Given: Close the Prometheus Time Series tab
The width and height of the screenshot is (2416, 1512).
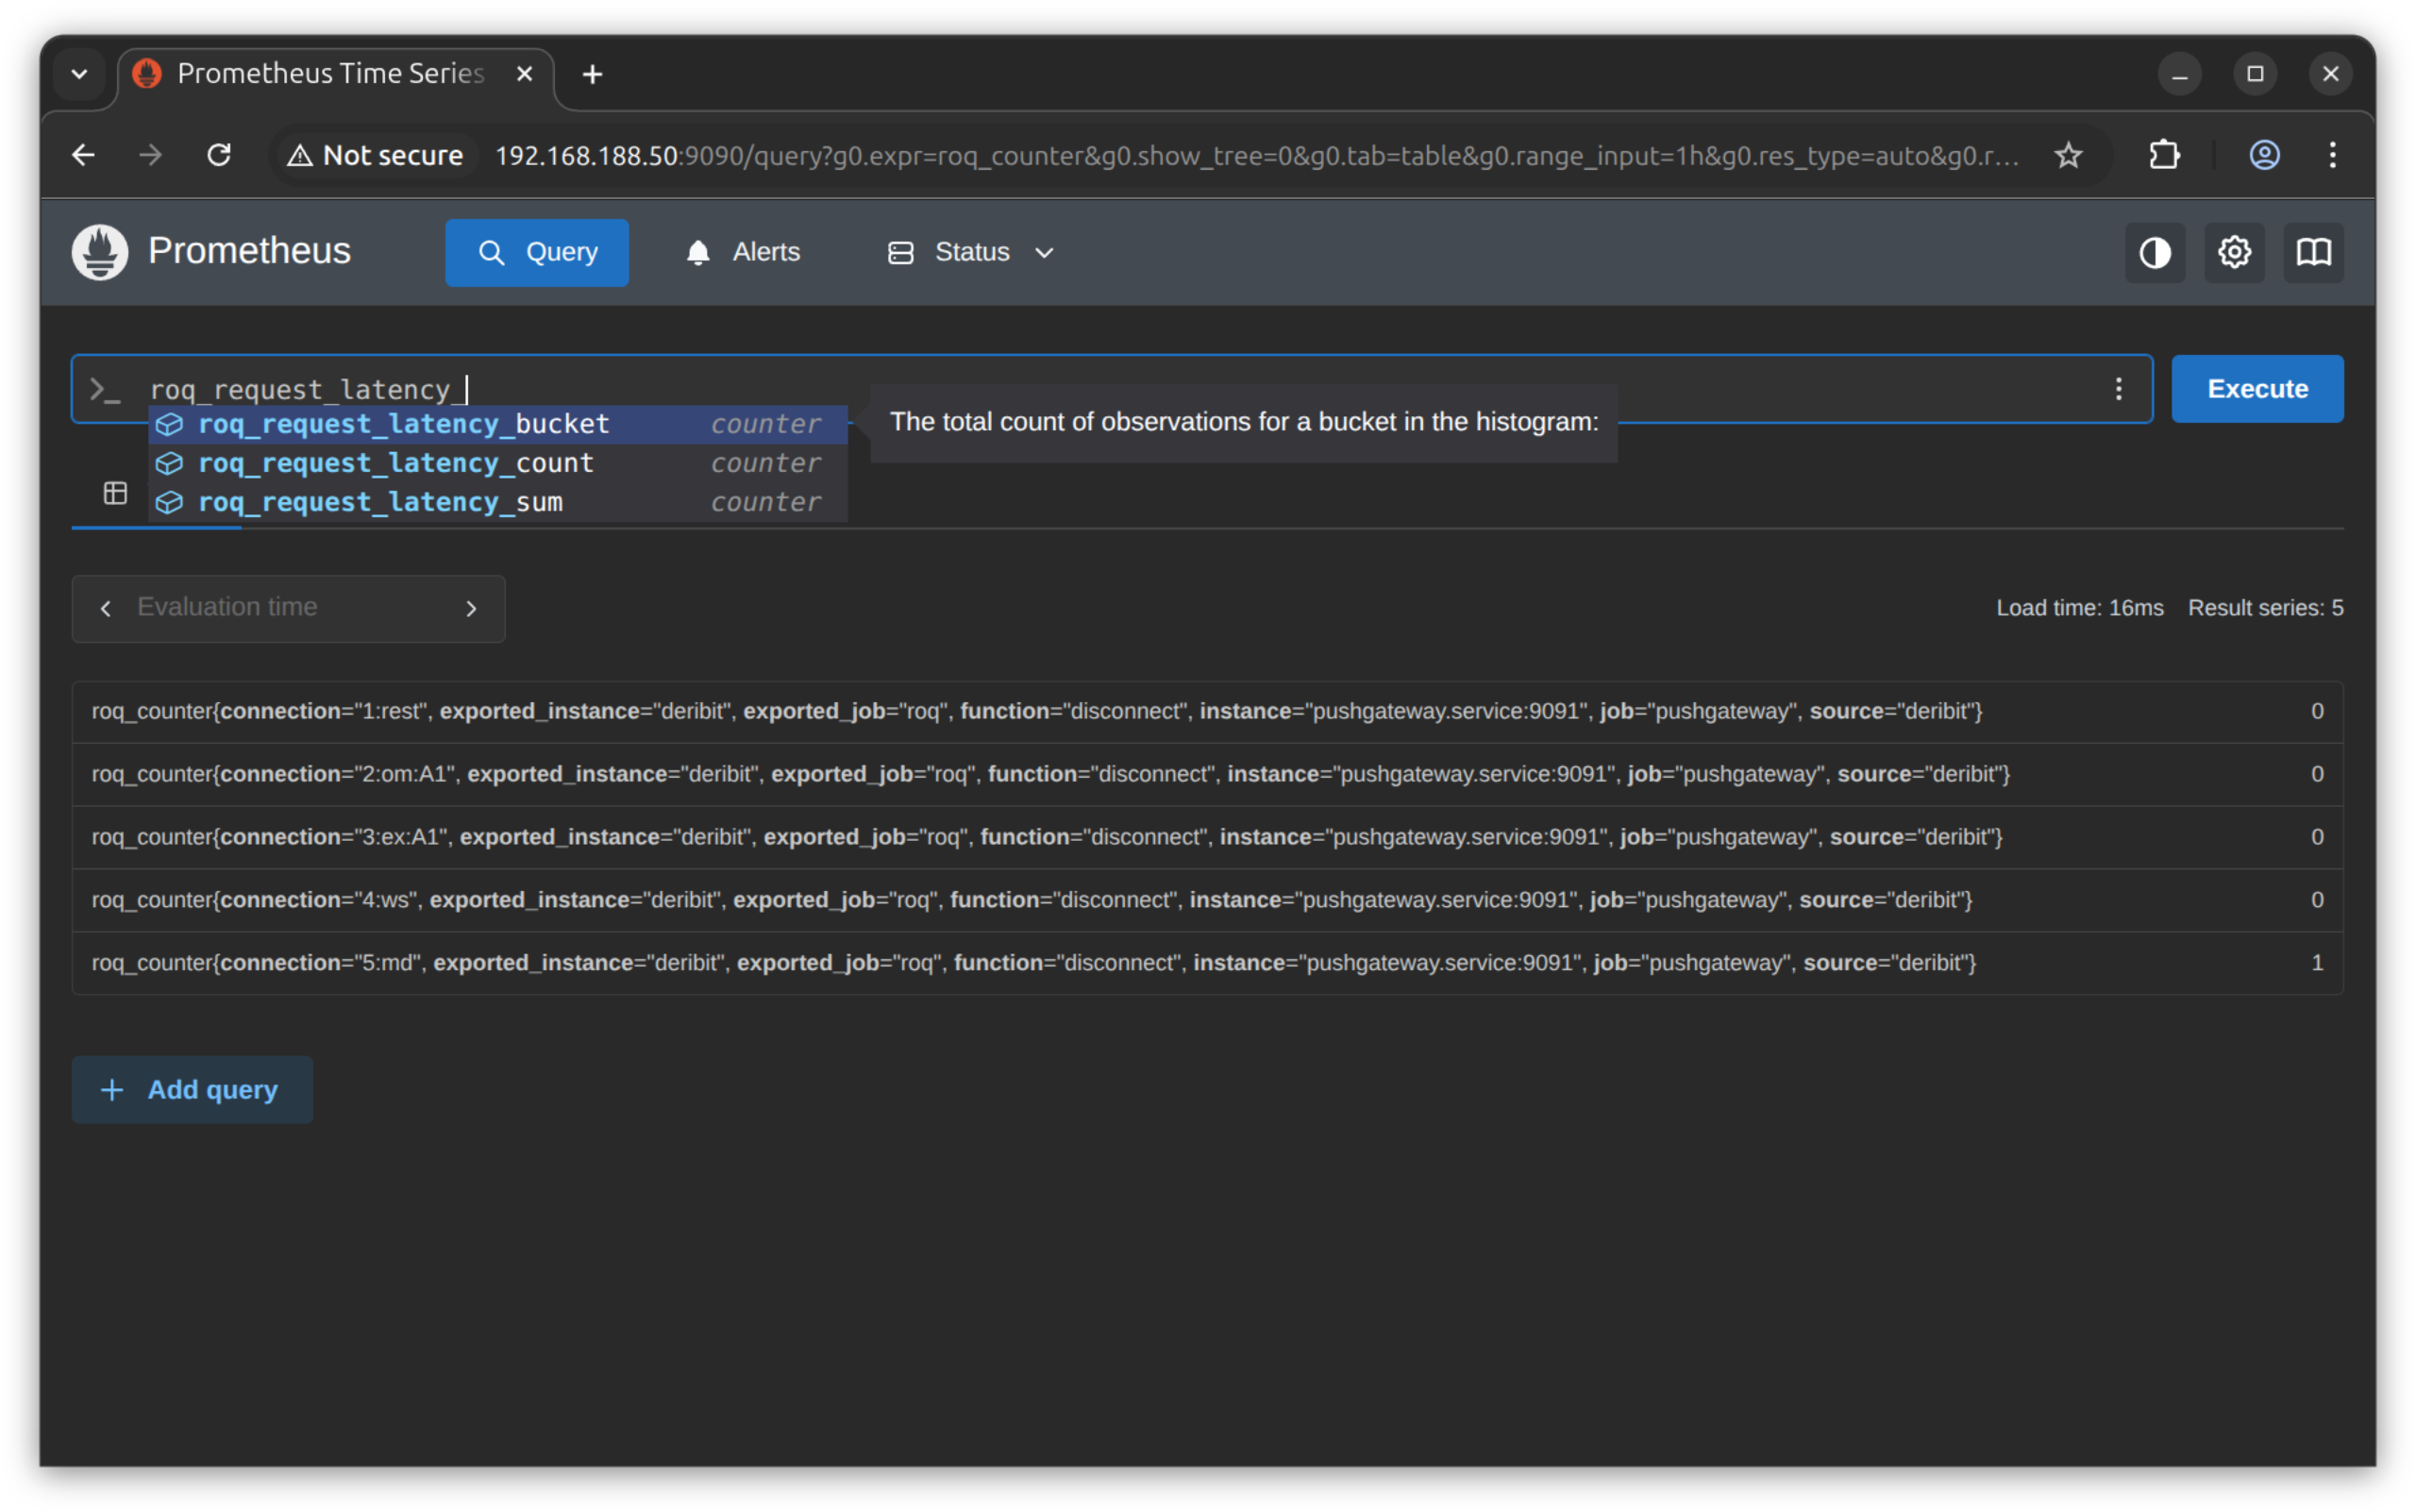Looking at the screenshot, I should coord(524,74).
